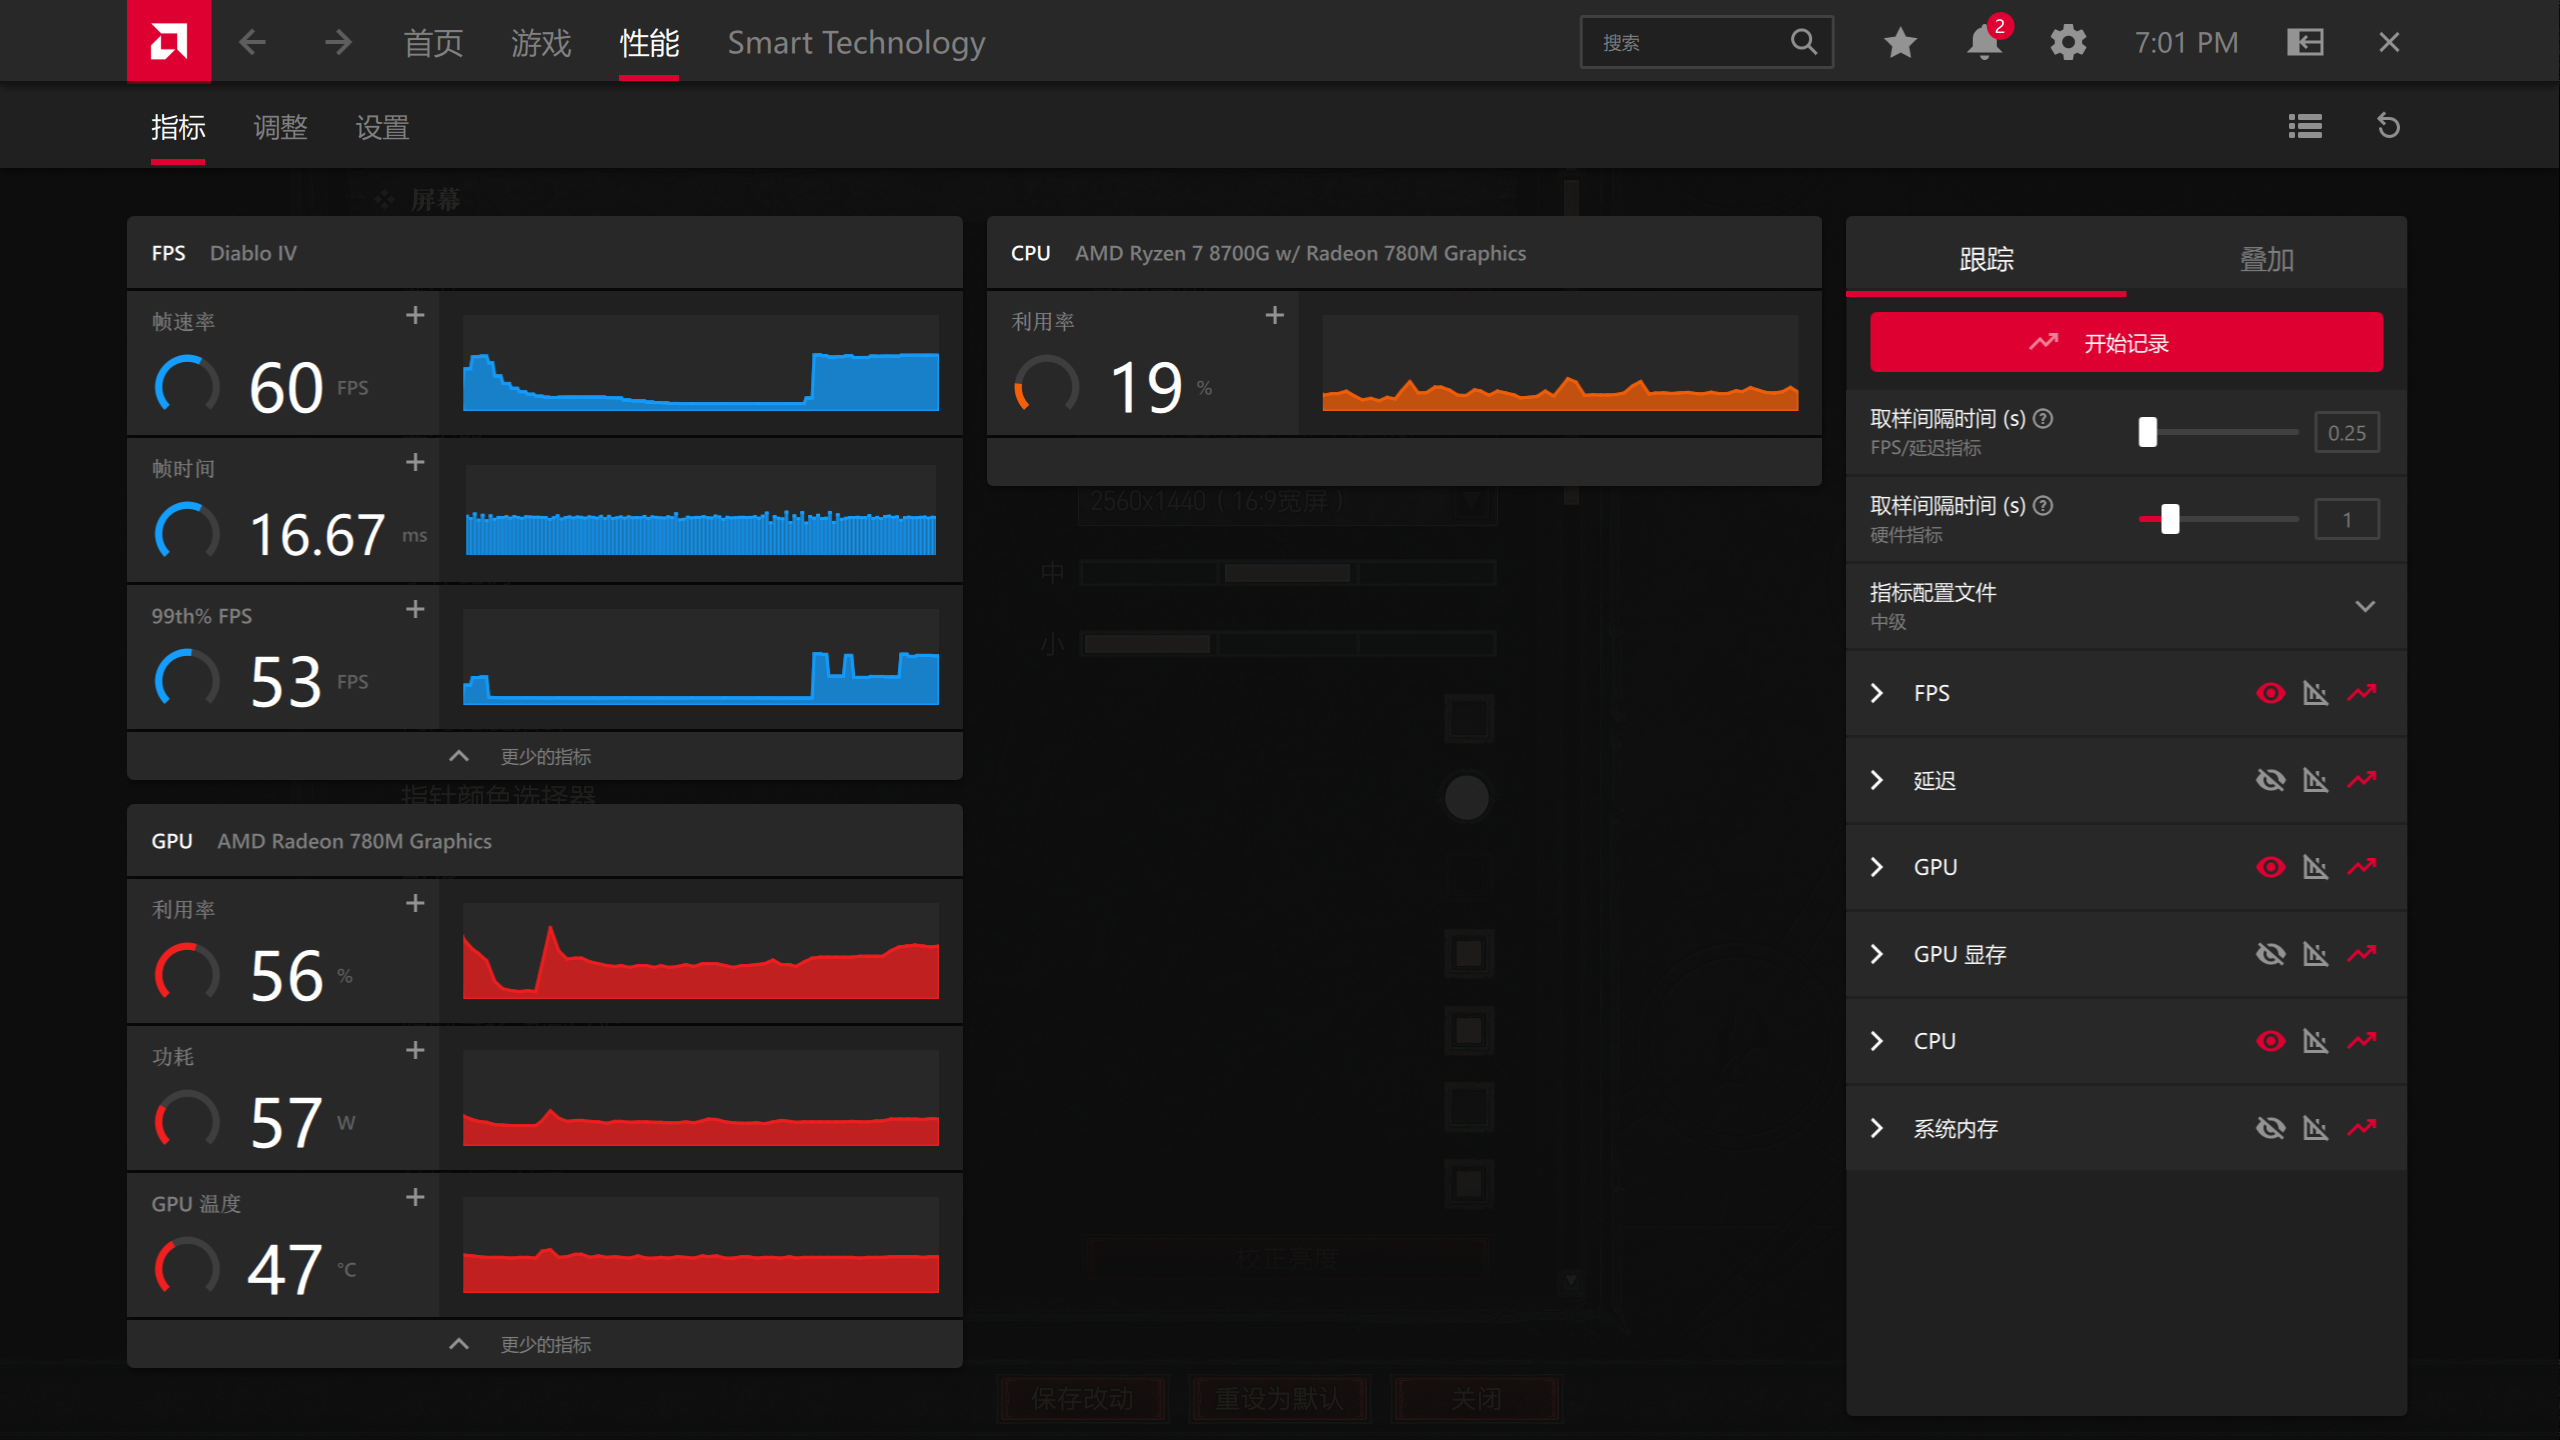Show latency metrics with eye icon
The image size is (2560, 1440).
pyautogui.click(x=2270, y=780)
